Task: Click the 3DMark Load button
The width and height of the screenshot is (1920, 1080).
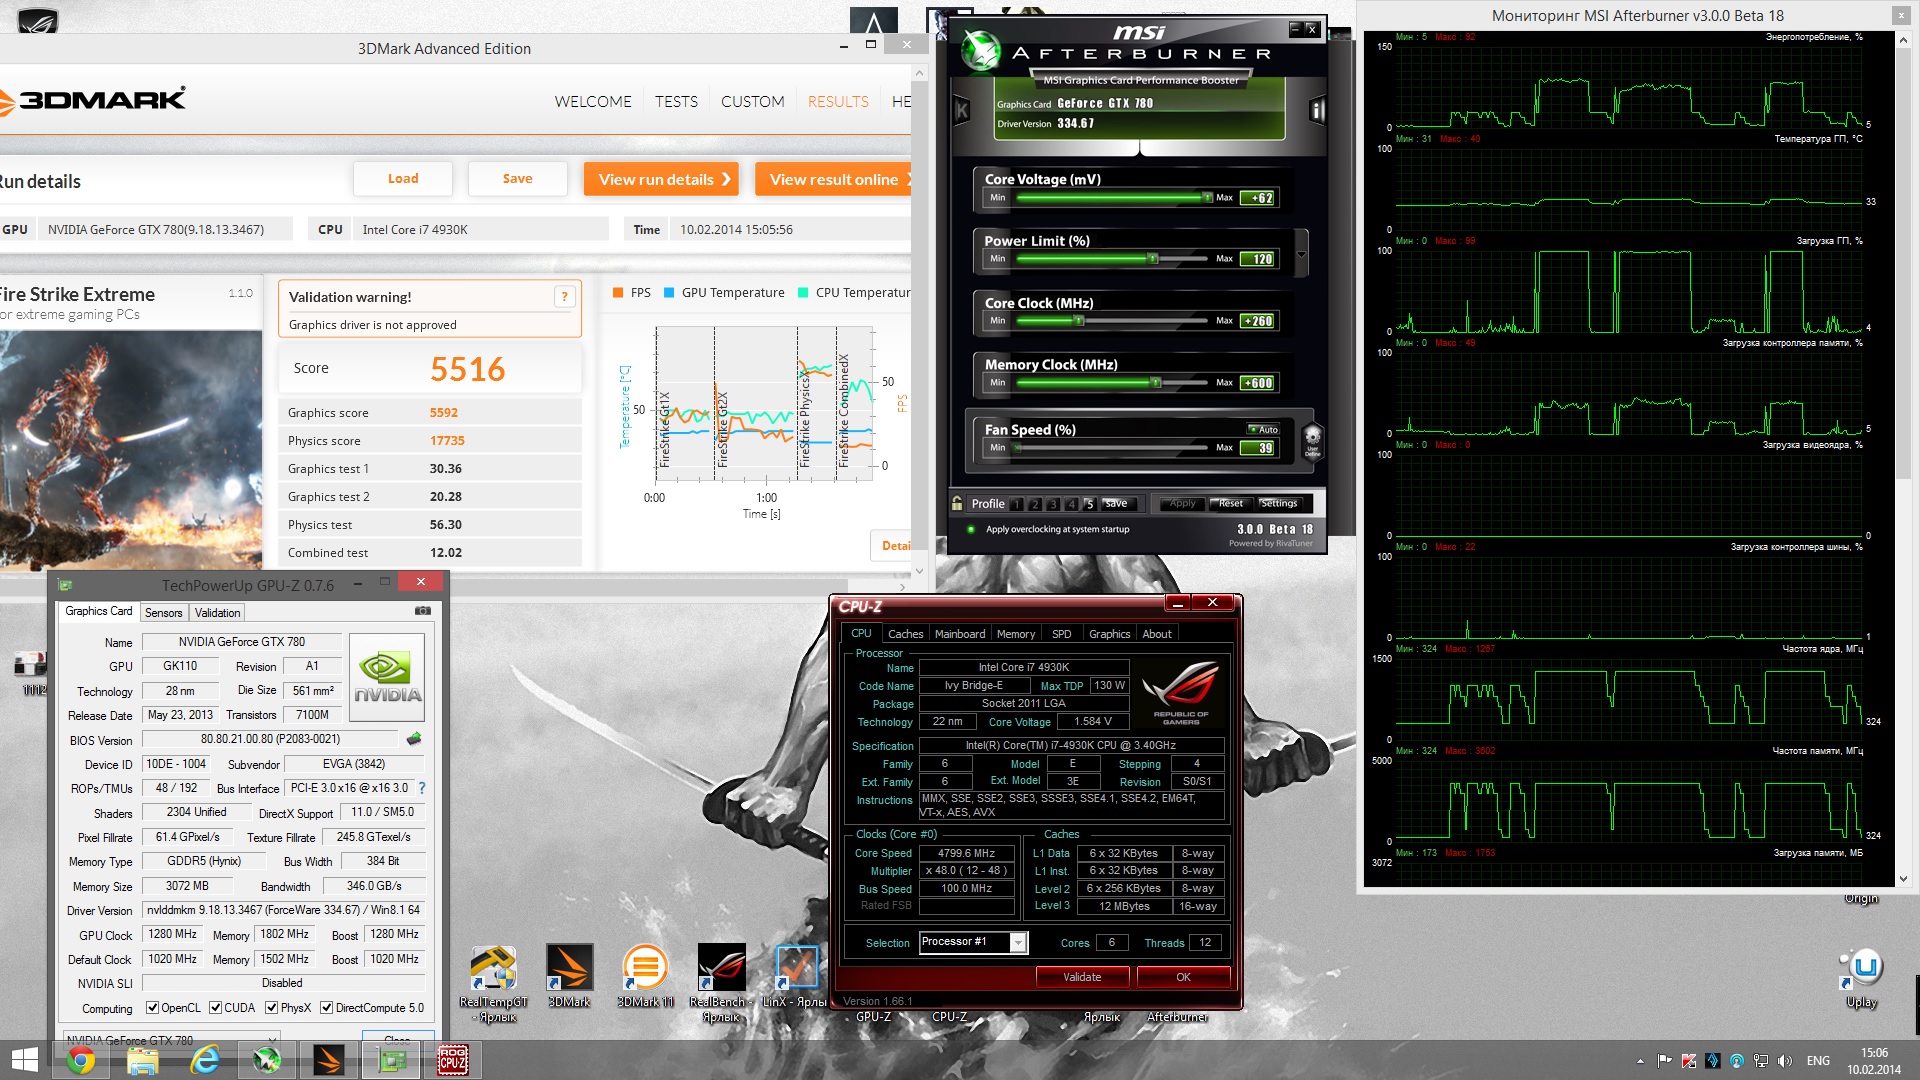Action: pyautogui.click(x=403, y=179)
